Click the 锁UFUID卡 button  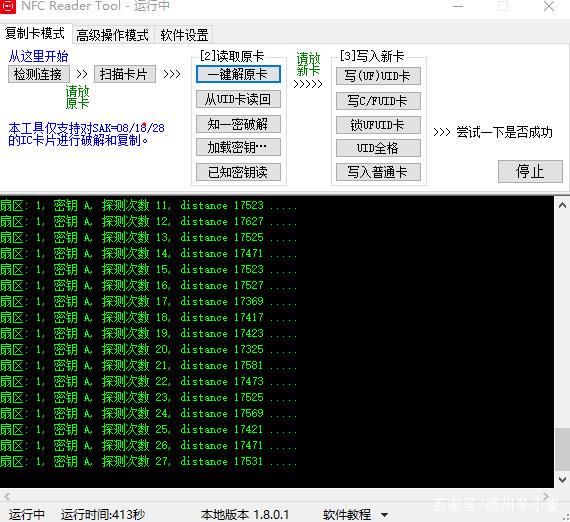tap(378, 125)
